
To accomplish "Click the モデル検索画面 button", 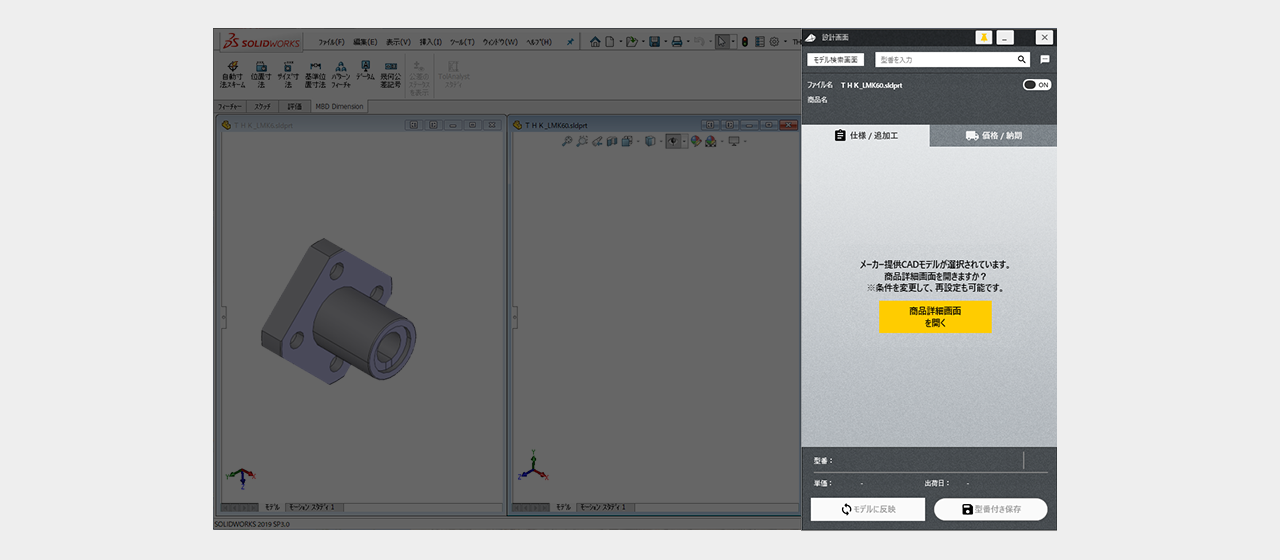I will [x=836, y=60].
